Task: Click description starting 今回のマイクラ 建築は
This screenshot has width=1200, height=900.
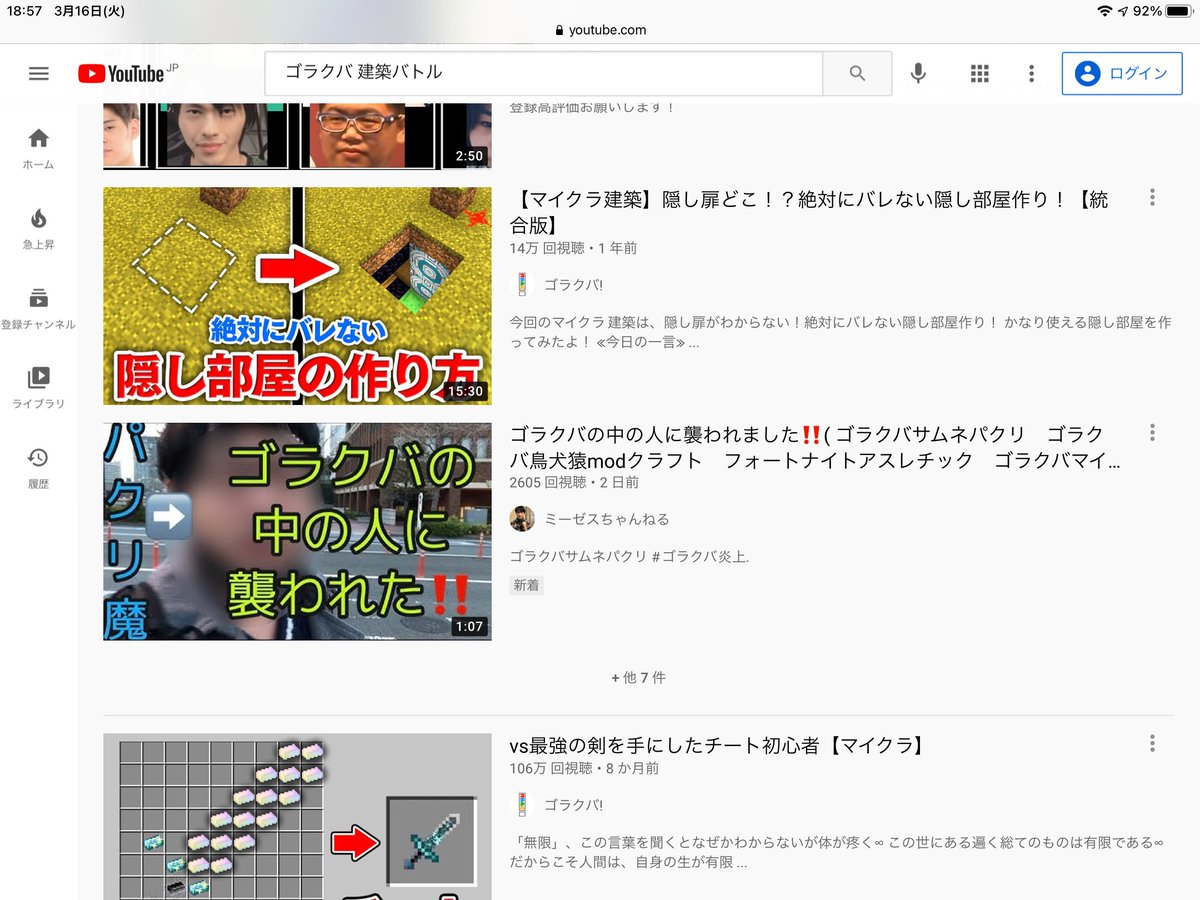Action: pyautogui.click(x=840, y=332)
